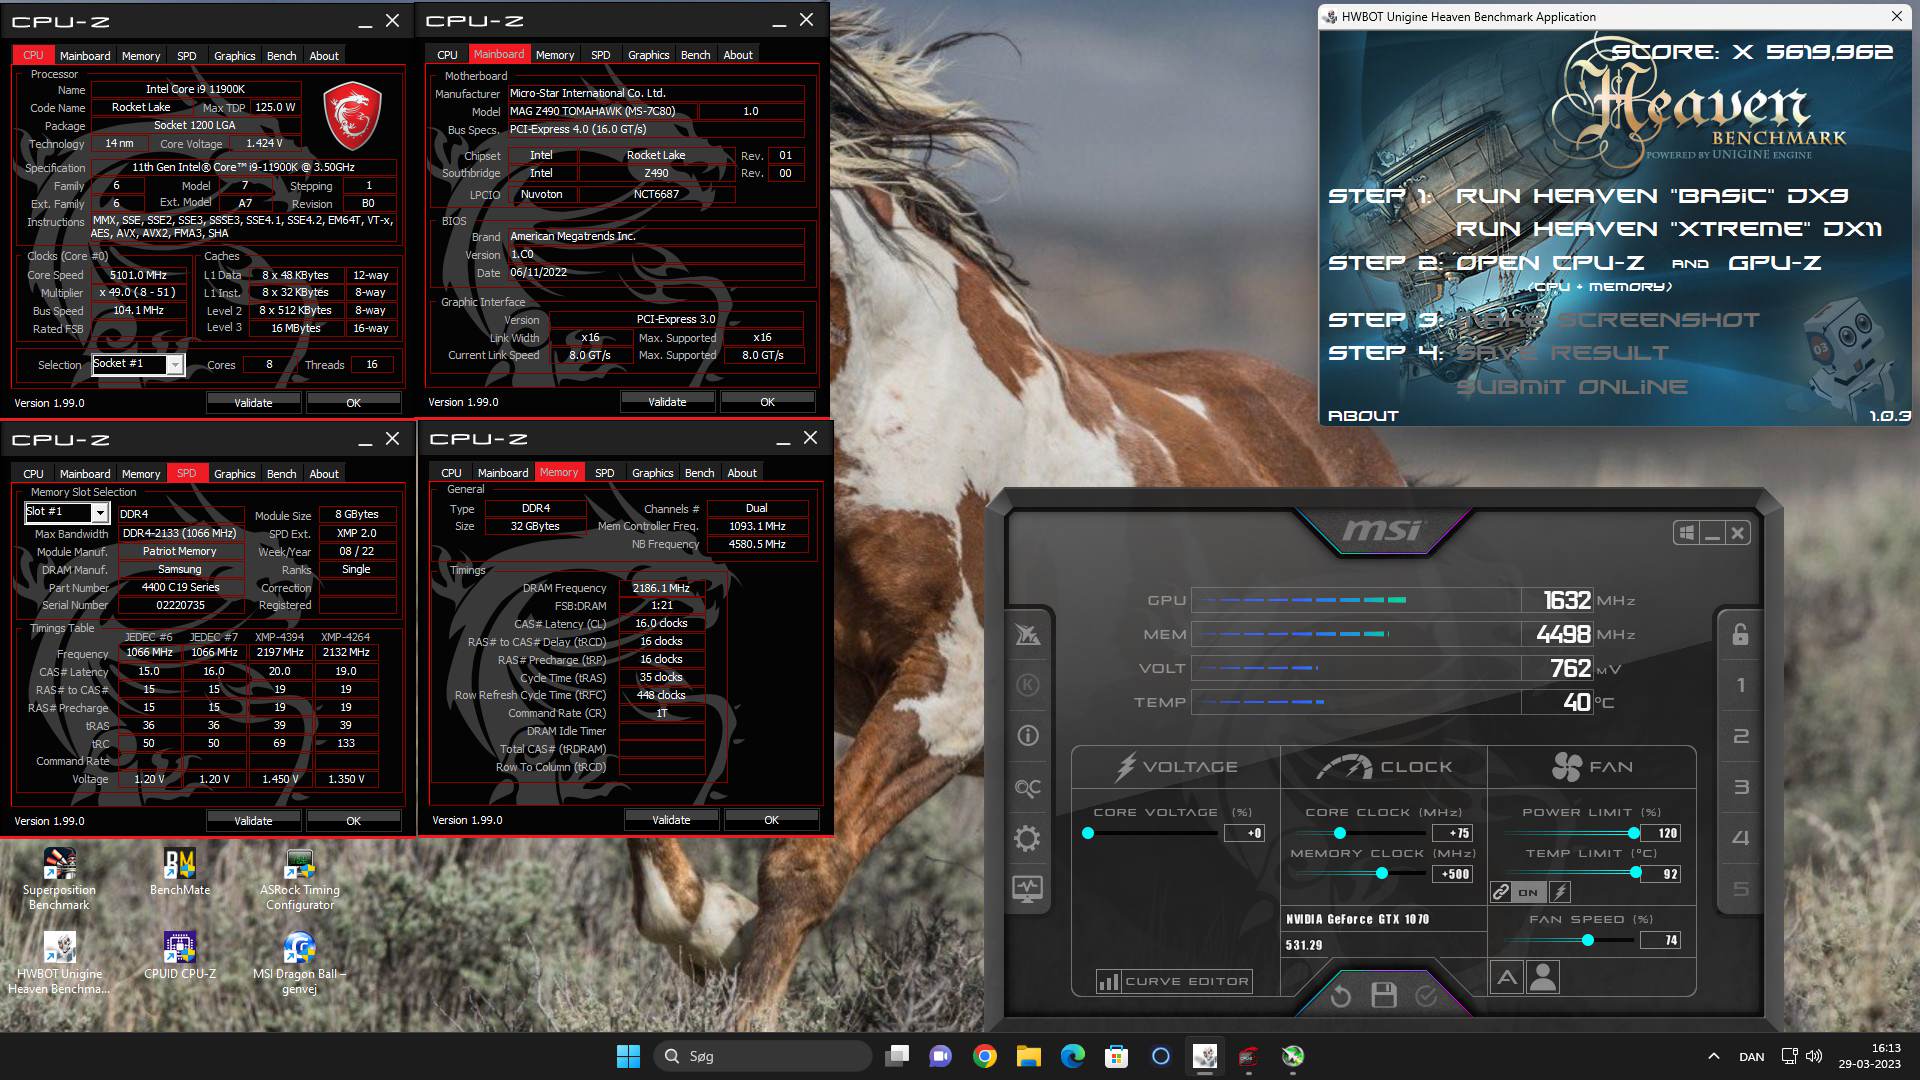Toggle temp limit priority lightning icon
1920x1080 pixels.
(1560, 892)
